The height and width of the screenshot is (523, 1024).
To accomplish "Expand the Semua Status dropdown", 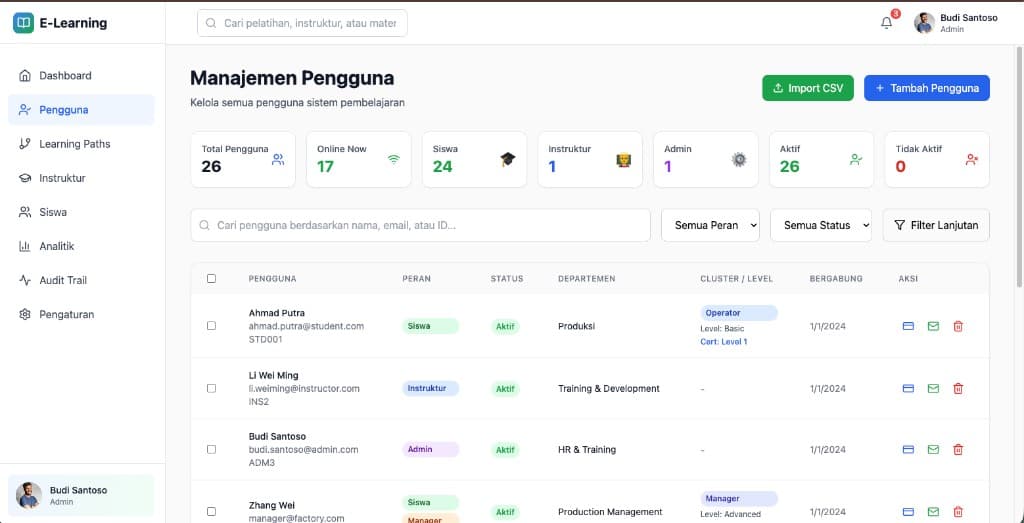I will point(821,225).
